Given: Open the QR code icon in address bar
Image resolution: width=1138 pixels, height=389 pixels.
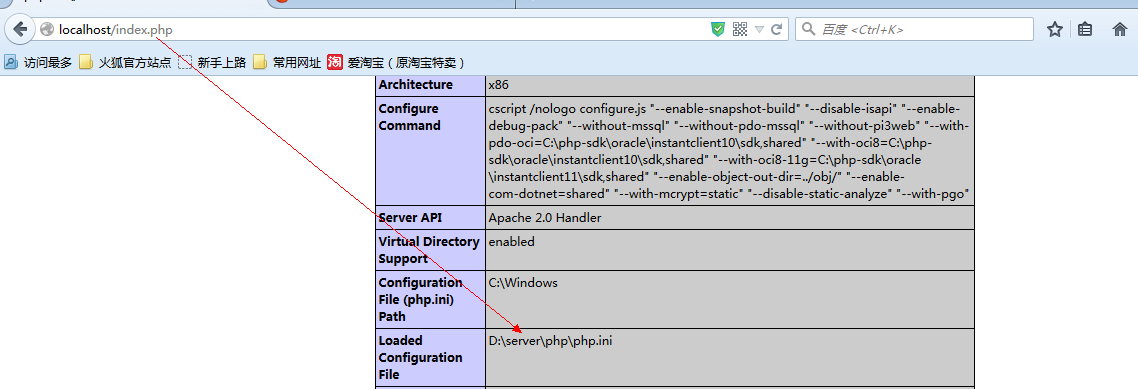Looking at the screenshot, I should 740,30.
